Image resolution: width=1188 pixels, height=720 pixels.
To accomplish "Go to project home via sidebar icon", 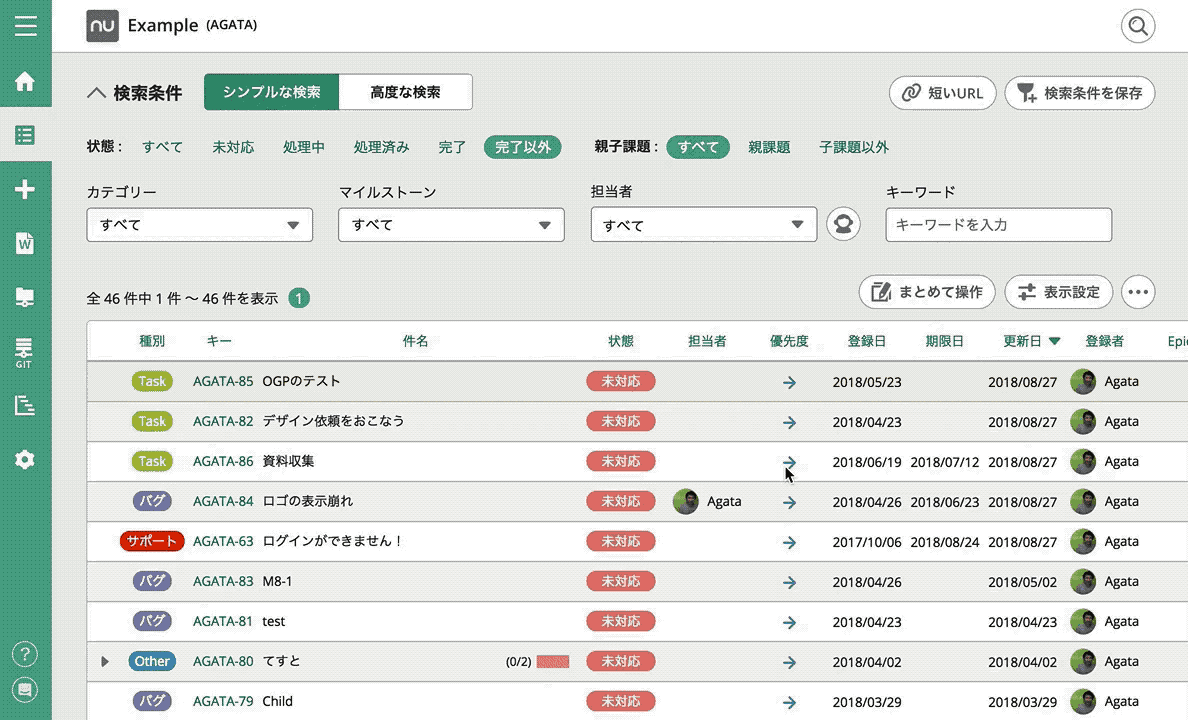I will point(25,81).
